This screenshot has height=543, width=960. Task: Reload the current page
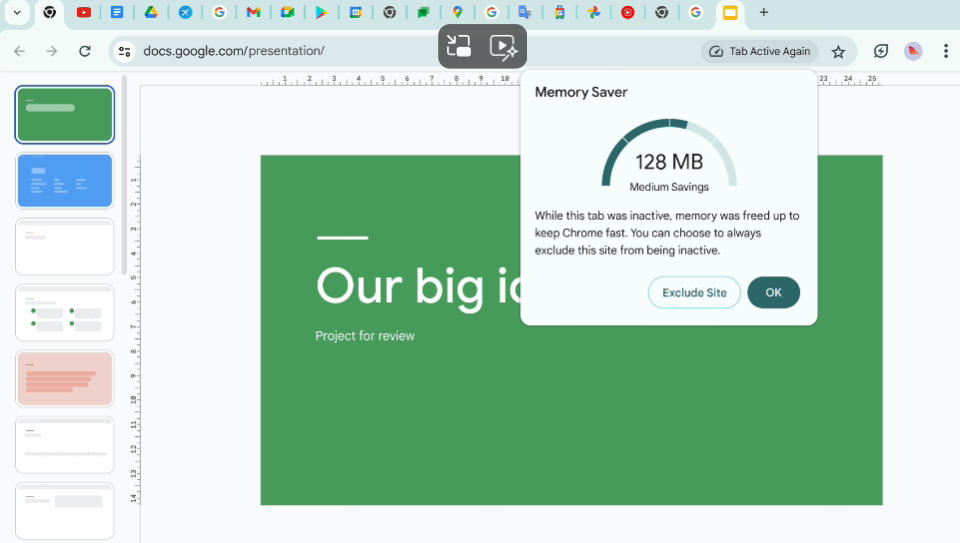coord(85,51)
